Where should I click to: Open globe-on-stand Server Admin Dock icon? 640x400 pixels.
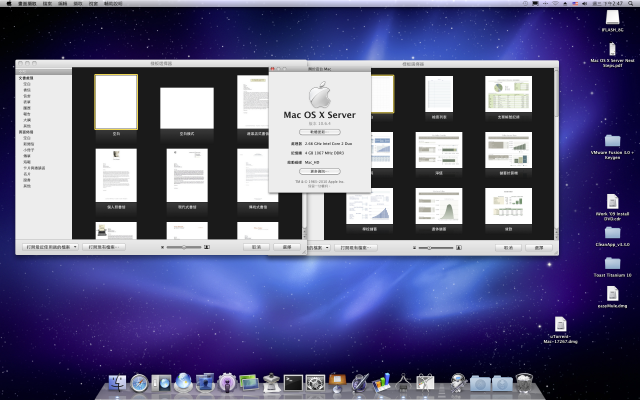183,383
